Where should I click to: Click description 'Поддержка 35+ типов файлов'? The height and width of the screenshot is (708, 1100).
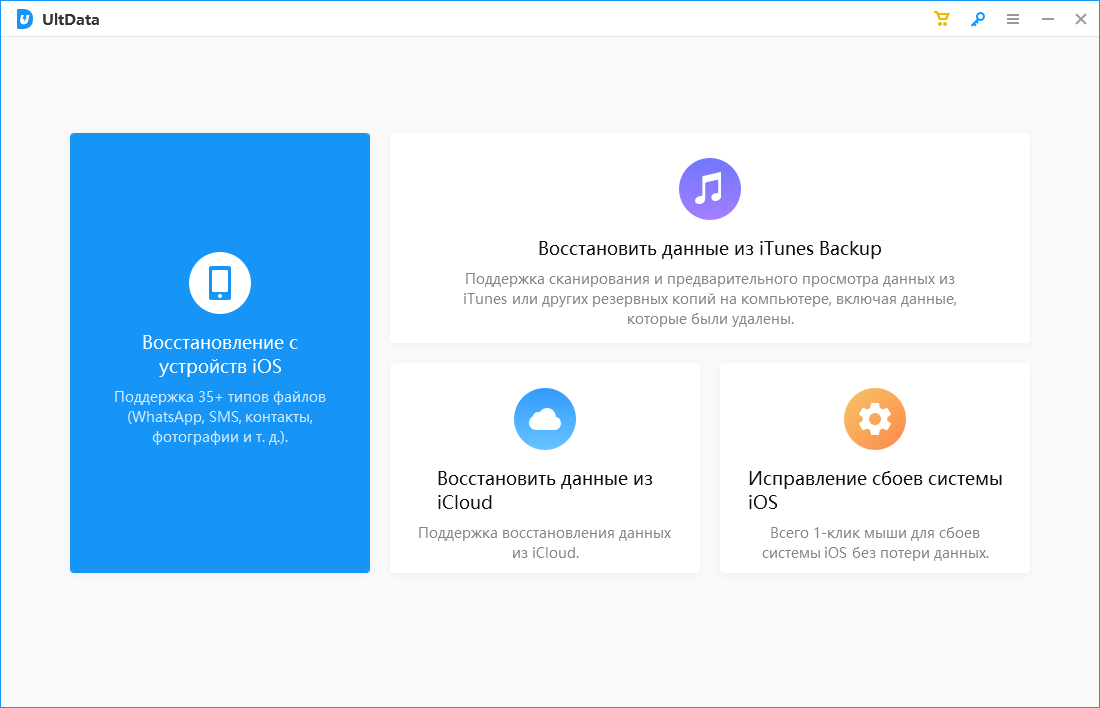tap(220, 396)
